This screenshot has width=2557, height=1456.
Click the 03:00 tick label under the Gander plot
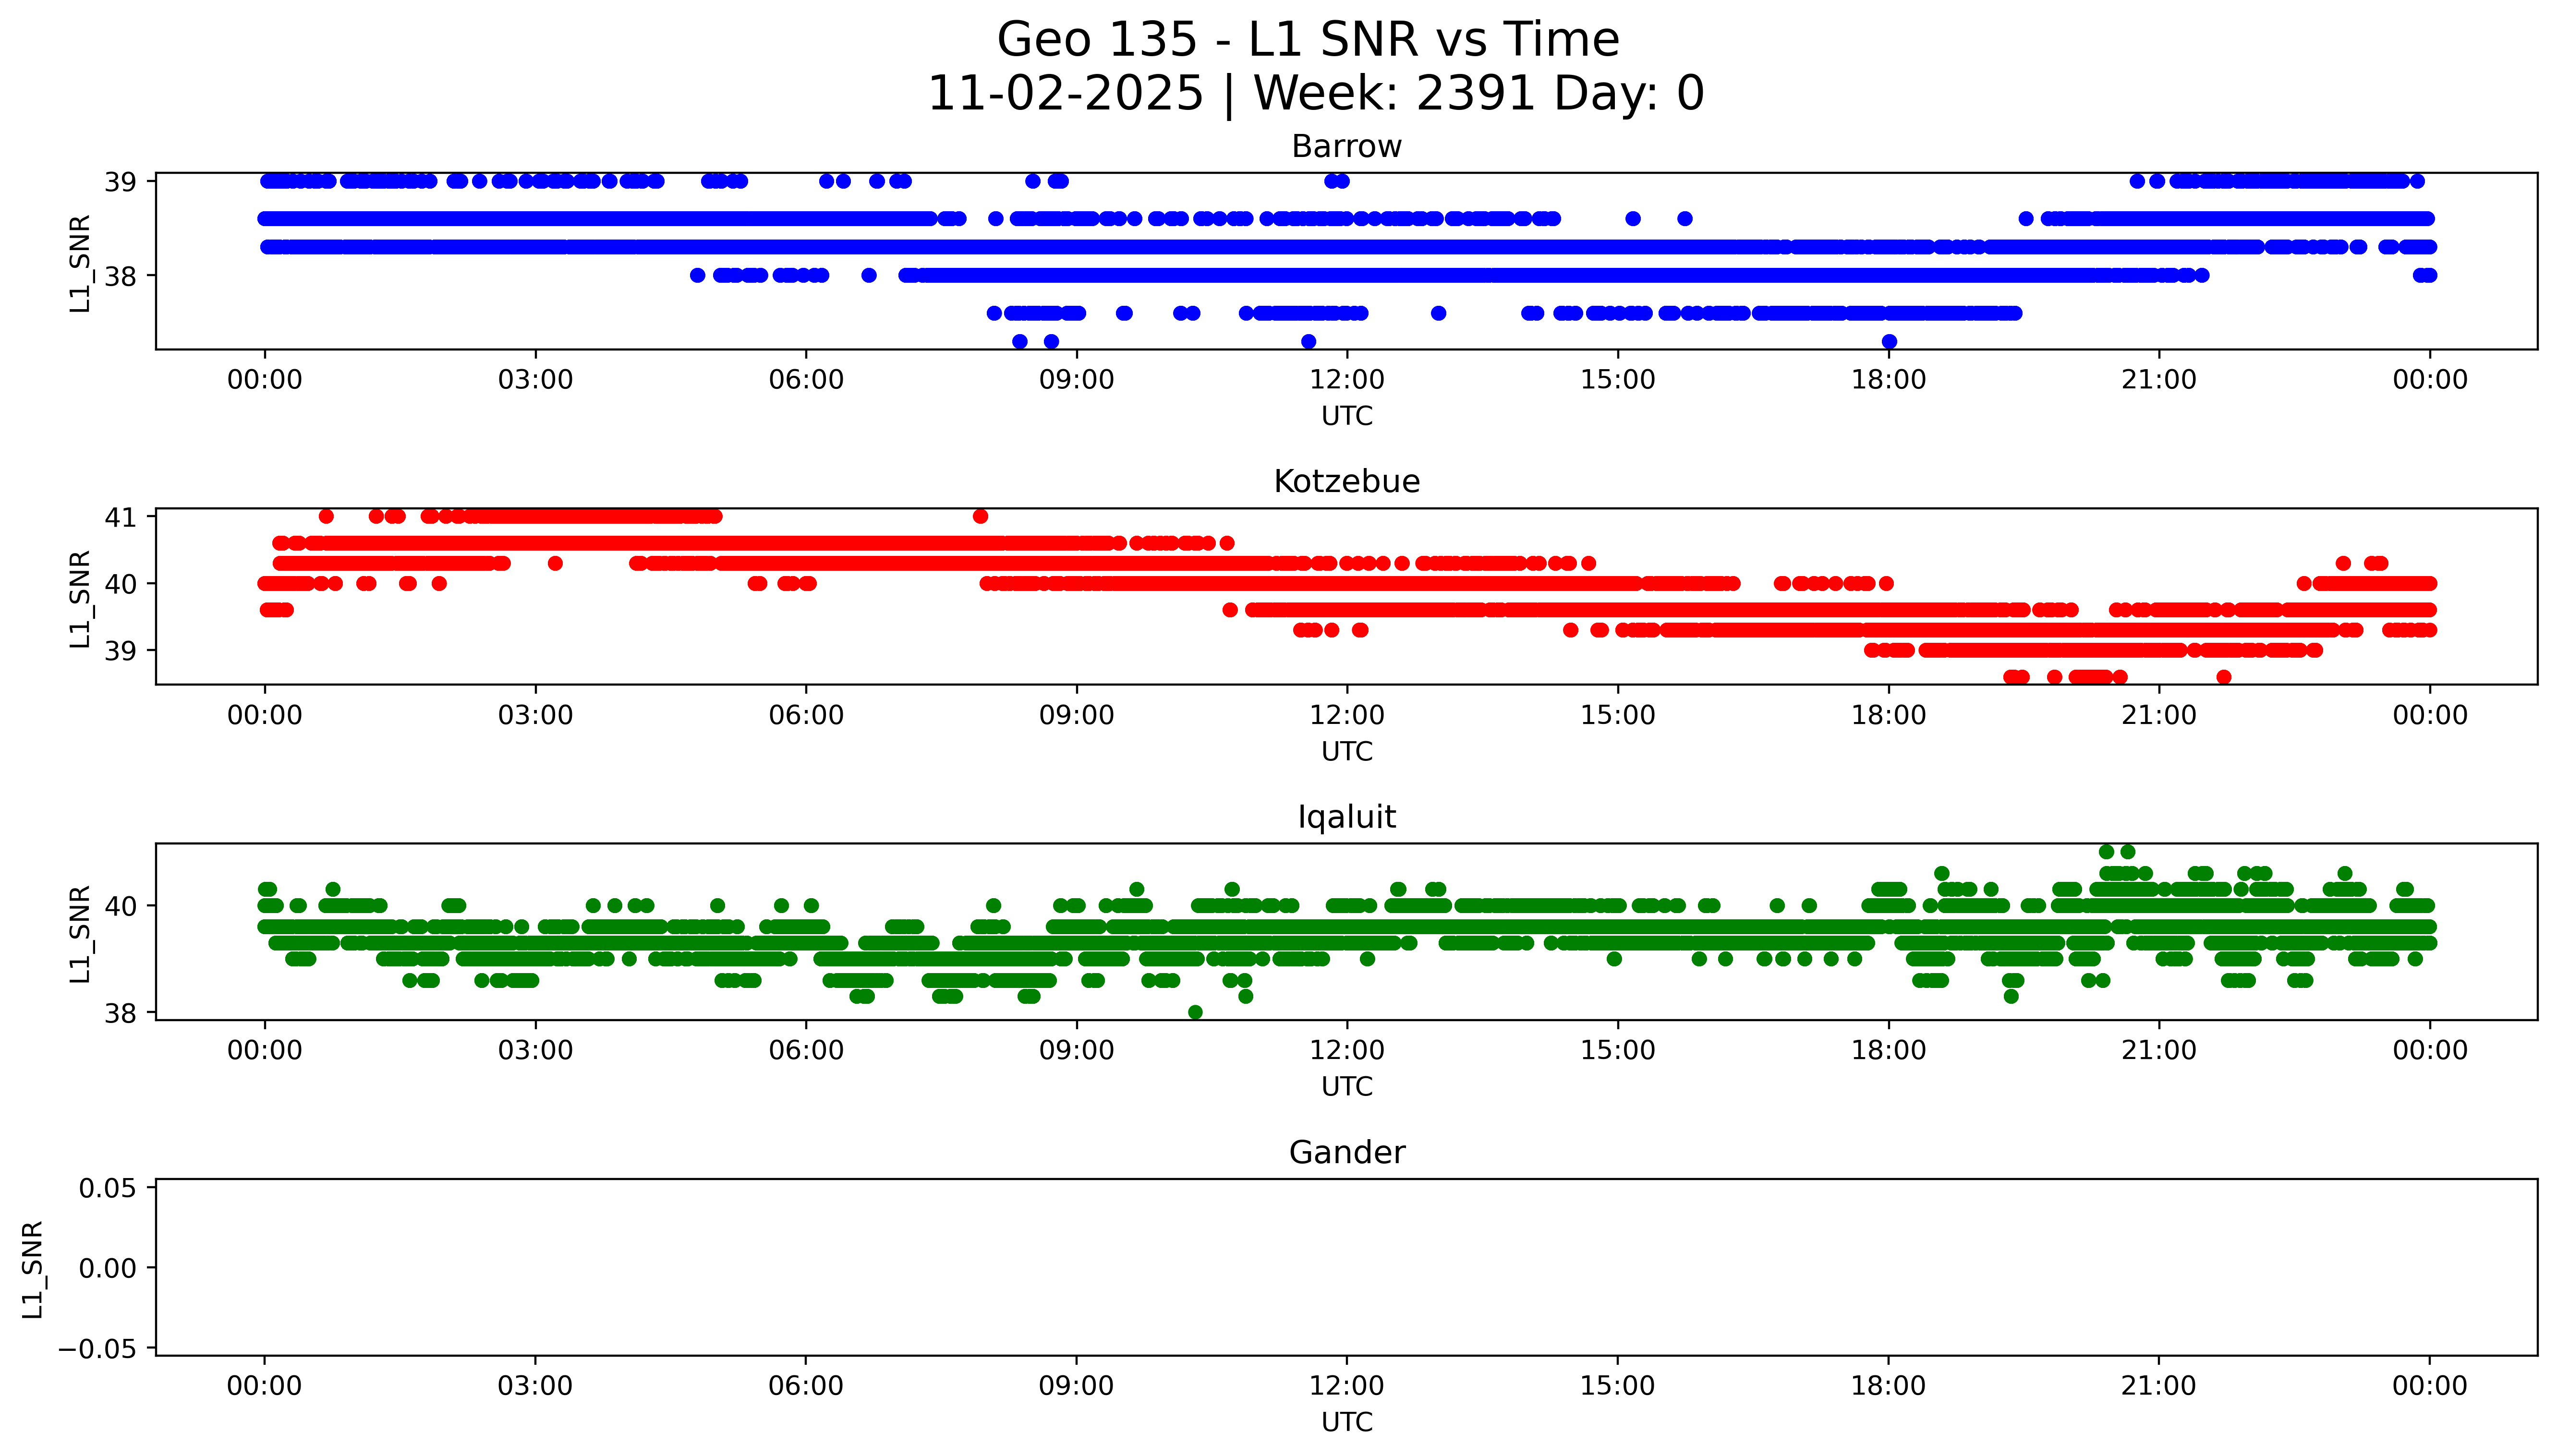[x=535, y=1386]
